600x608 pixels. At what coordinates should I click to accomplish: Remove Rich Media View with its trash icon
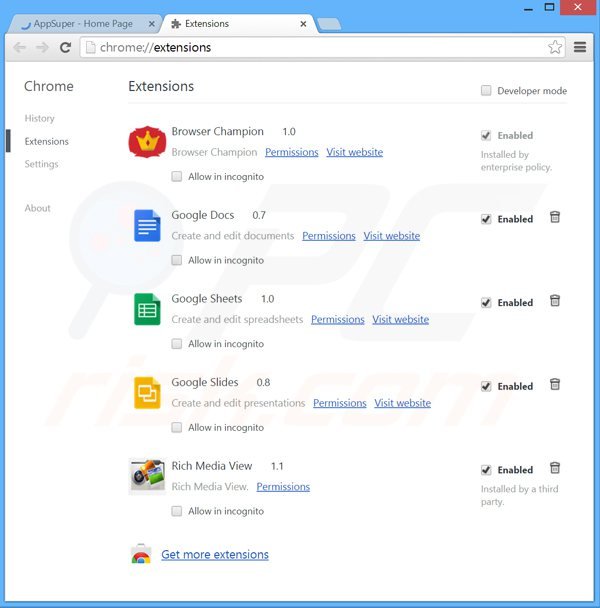coord(555,468)
